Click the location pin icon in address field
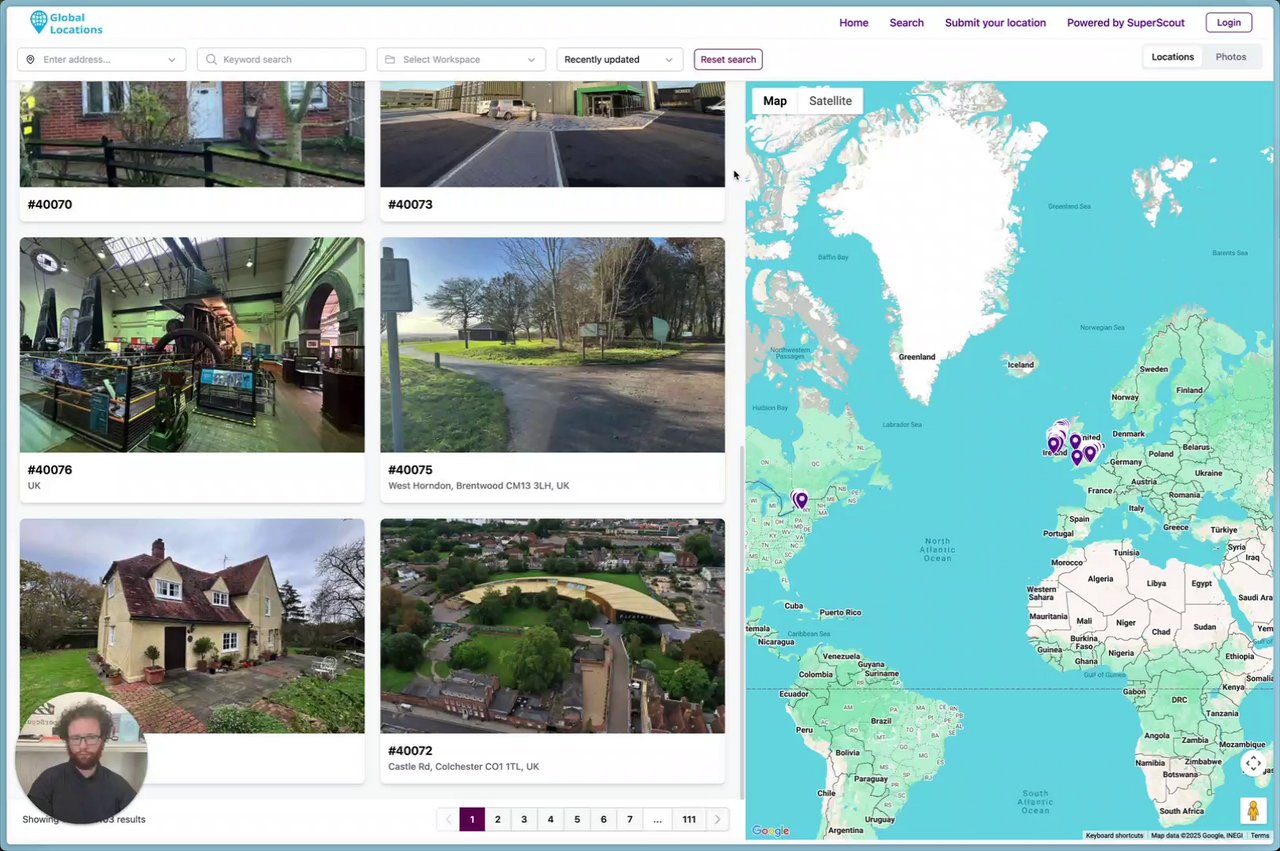 (x=30, y=60)
